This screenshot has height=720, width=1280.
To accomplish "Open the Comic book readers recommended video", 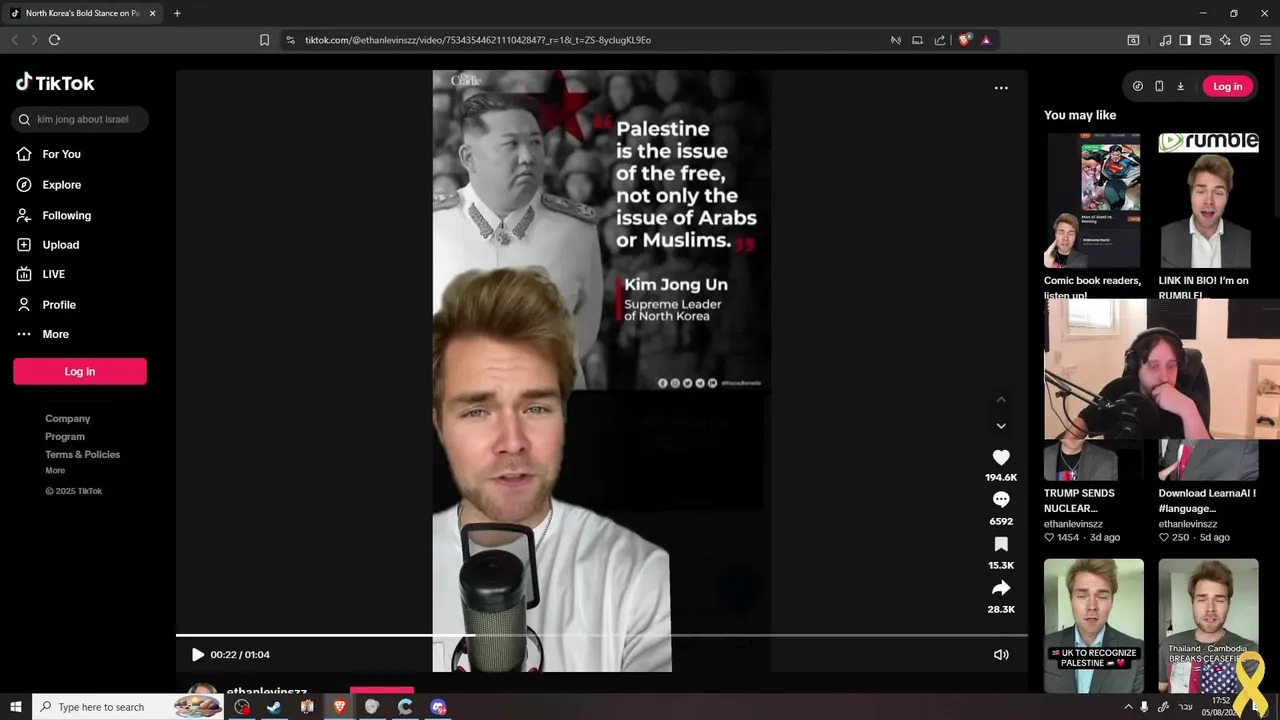I will tap(1094, 200).
